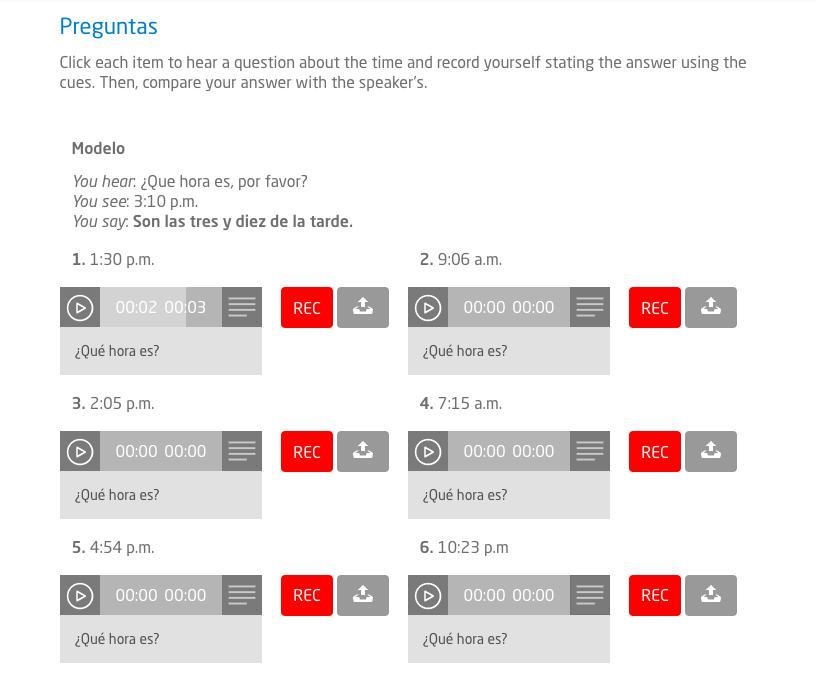Image resolution: width=816 pixels, height=686 pixels.
Task: Play audio for question 2 (9:06 a.m.)
Action: (428, 308)
